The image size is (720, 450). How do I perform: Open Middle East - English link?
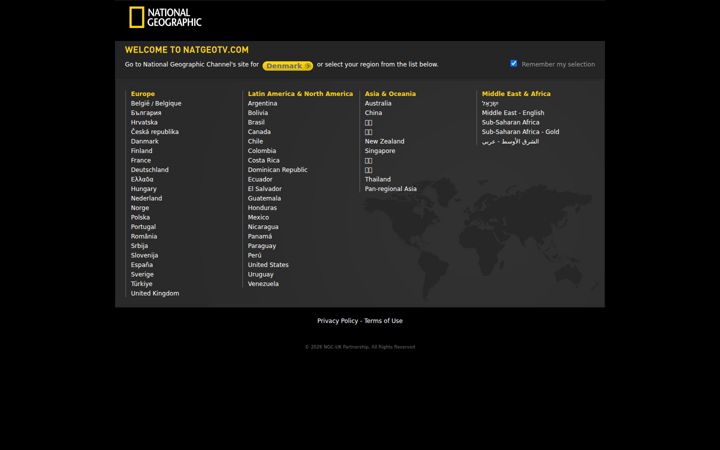[x=513, y=112]
